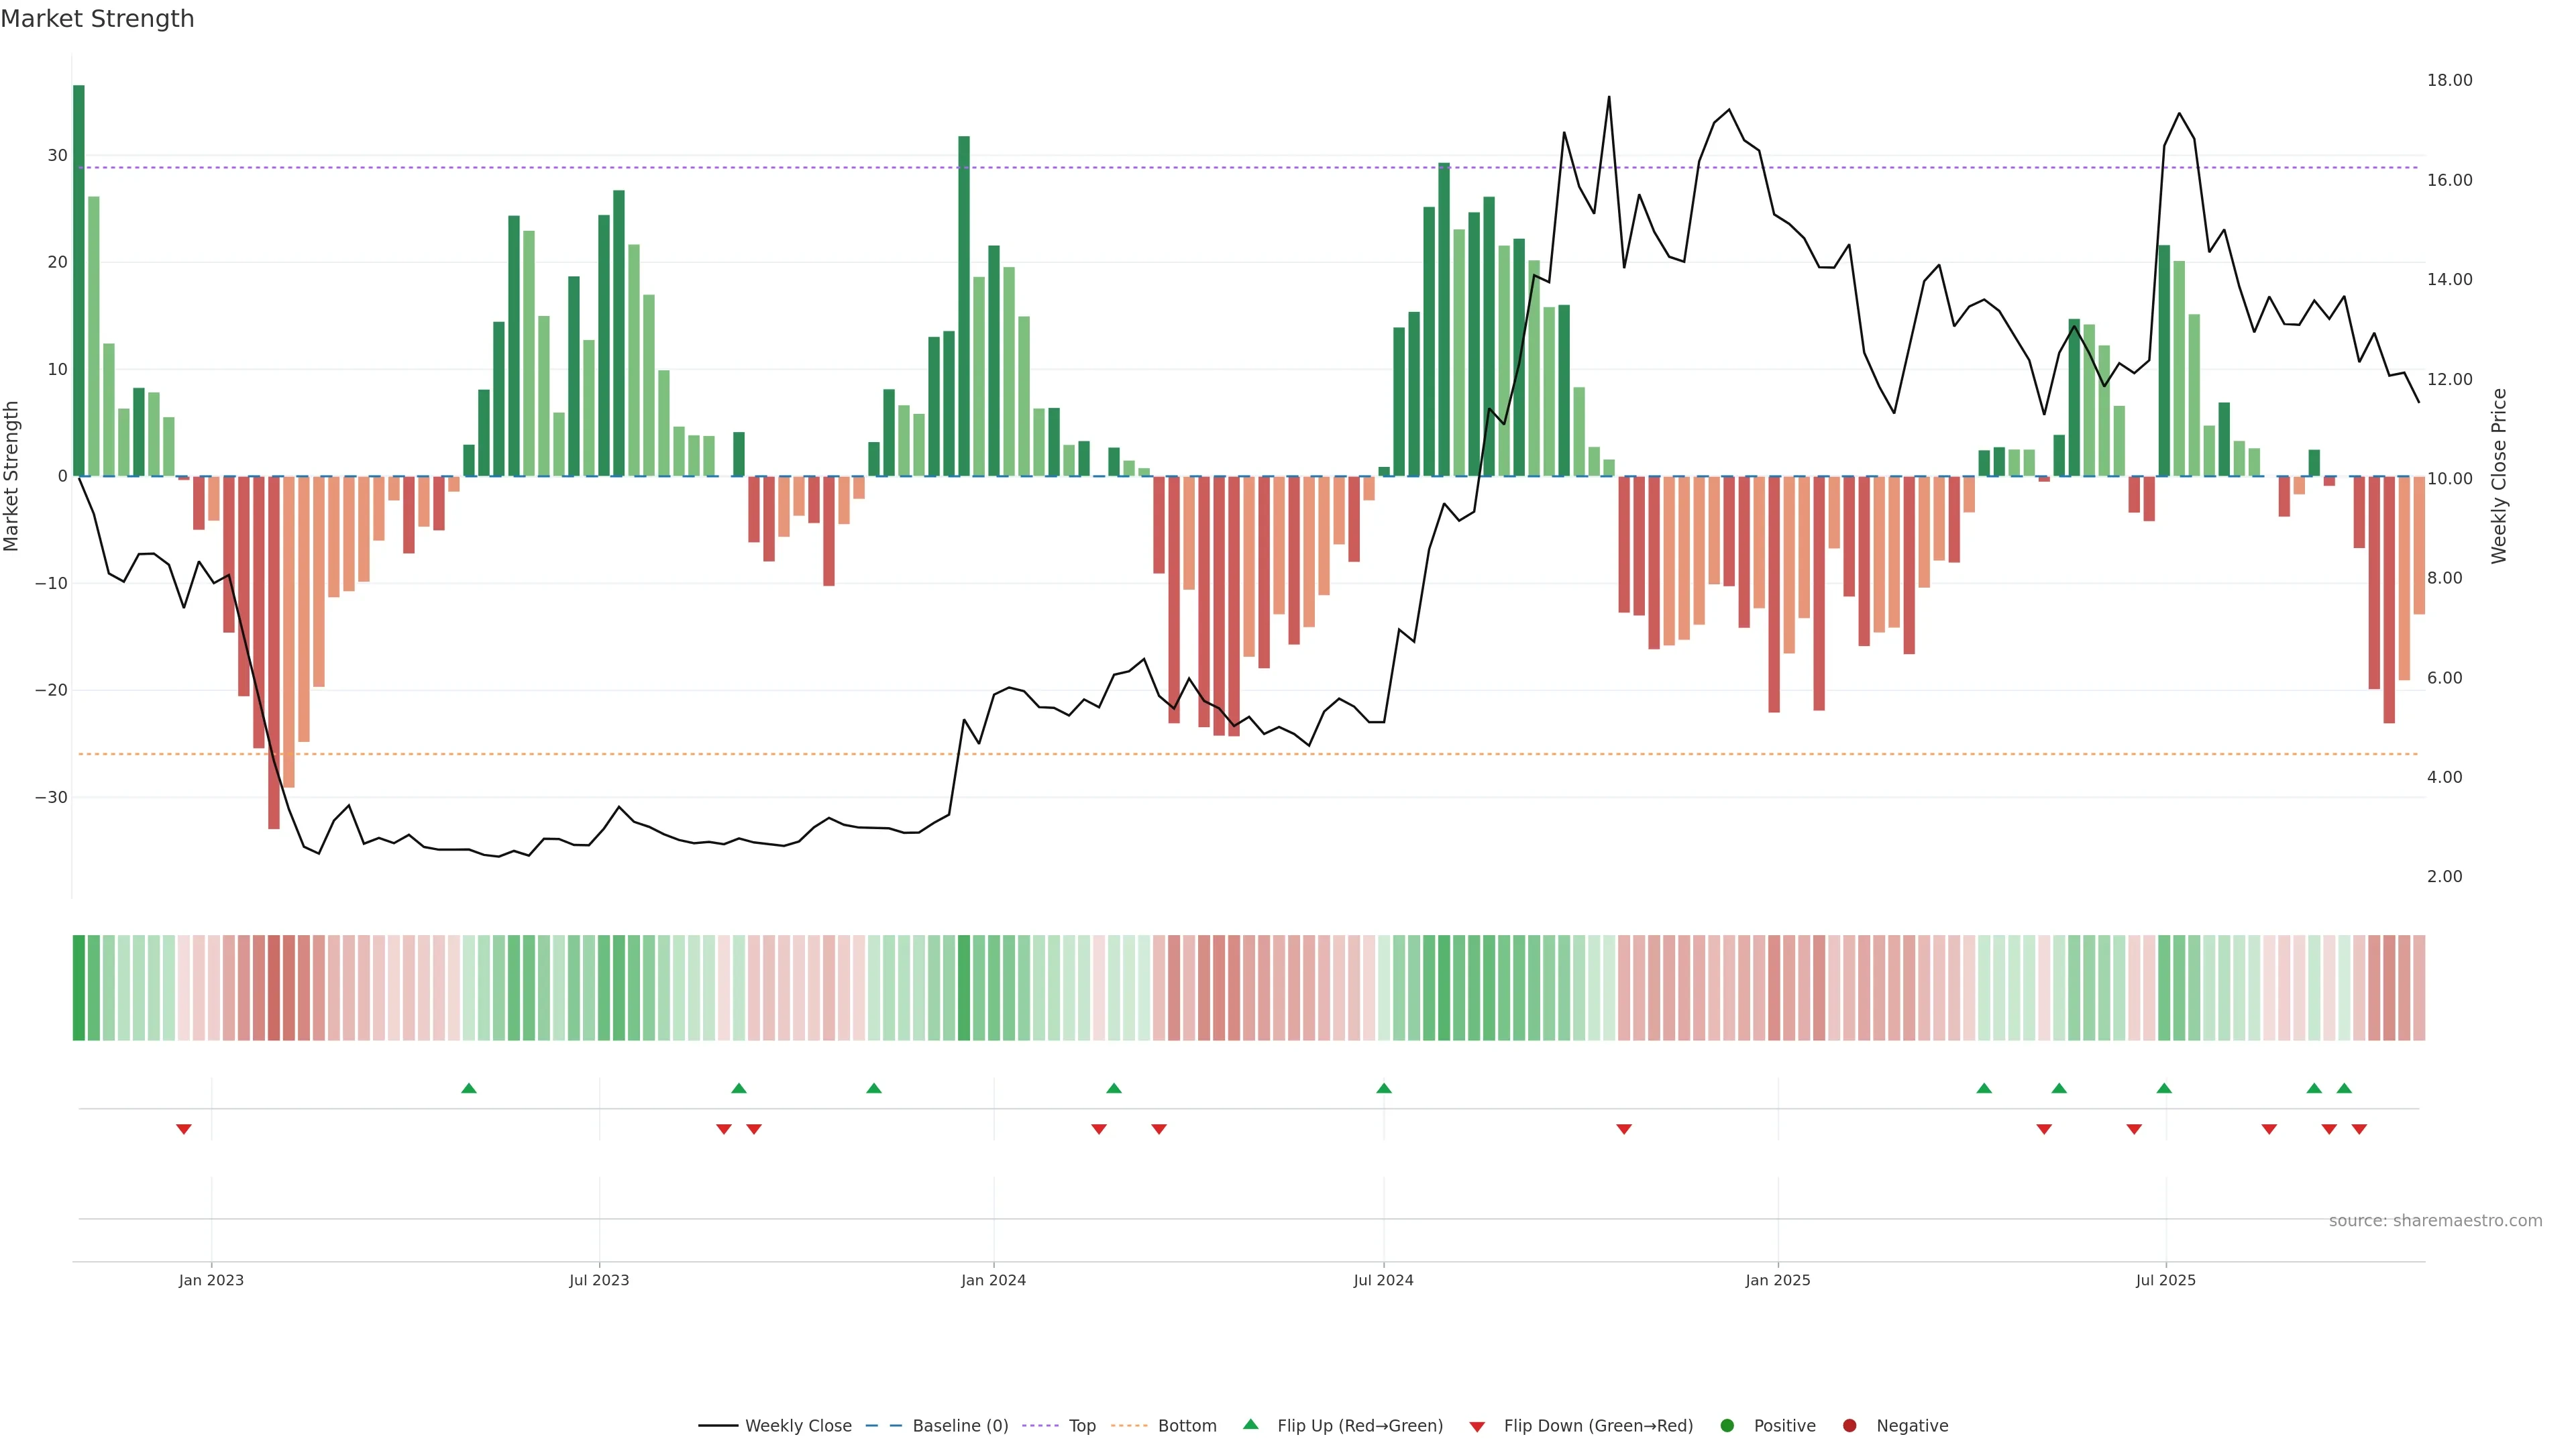Toggle the Baseline (0) legend item
This screenshot has height=1449, width=2576.
959,1426
